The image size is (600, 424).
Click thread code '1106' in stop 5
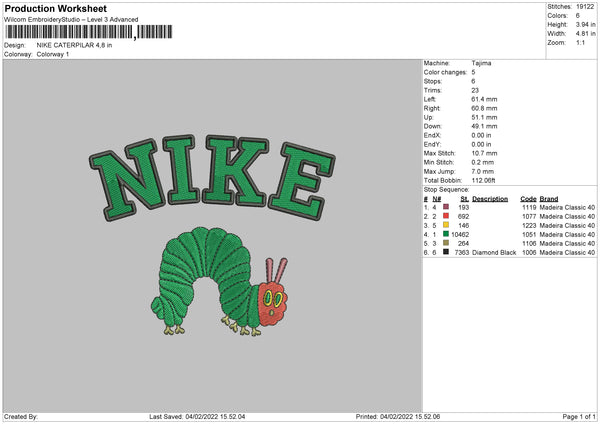click(529, 243)
